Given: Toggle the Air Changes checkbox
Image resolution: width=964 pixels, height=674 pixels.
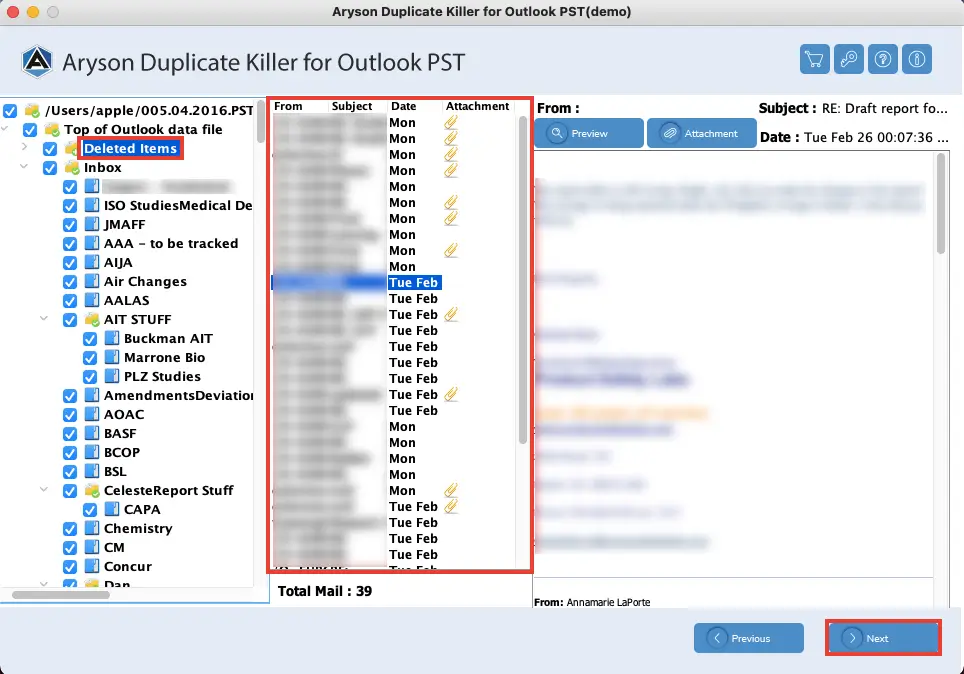Looking at the screenshot, I should [x=70, y=282].
